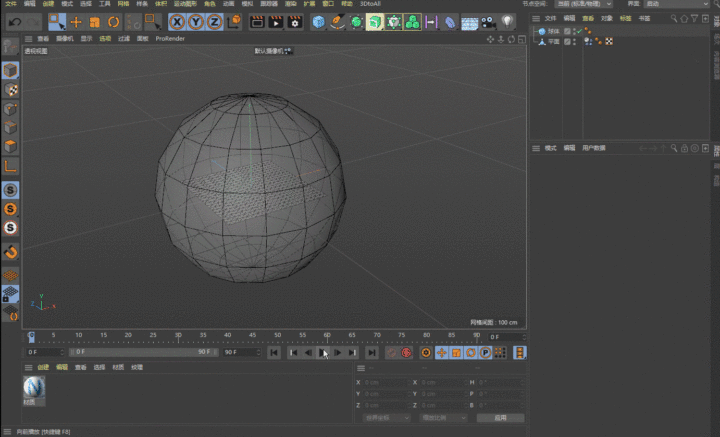Screen dimensions: 720x437
Task: Select the material thumbnail in material manager
Action: [34, 387]
